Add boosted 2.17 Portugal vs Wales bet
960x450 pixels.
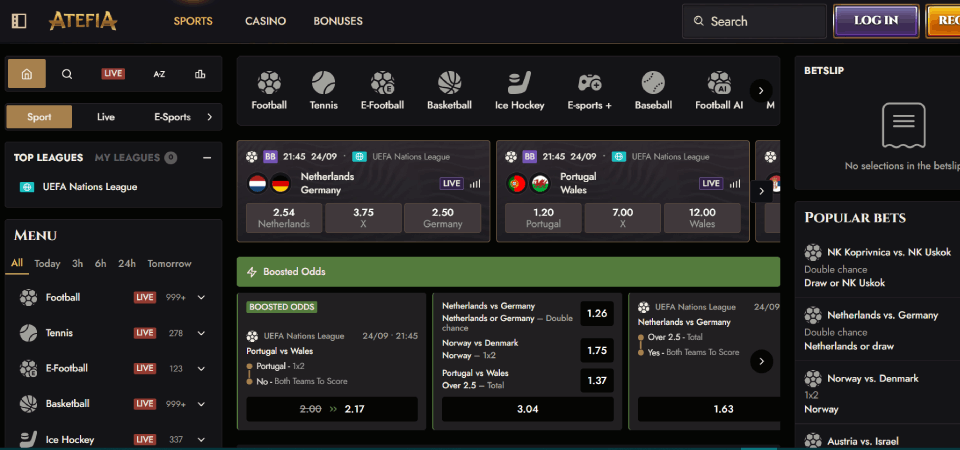[x=332, y=409]
